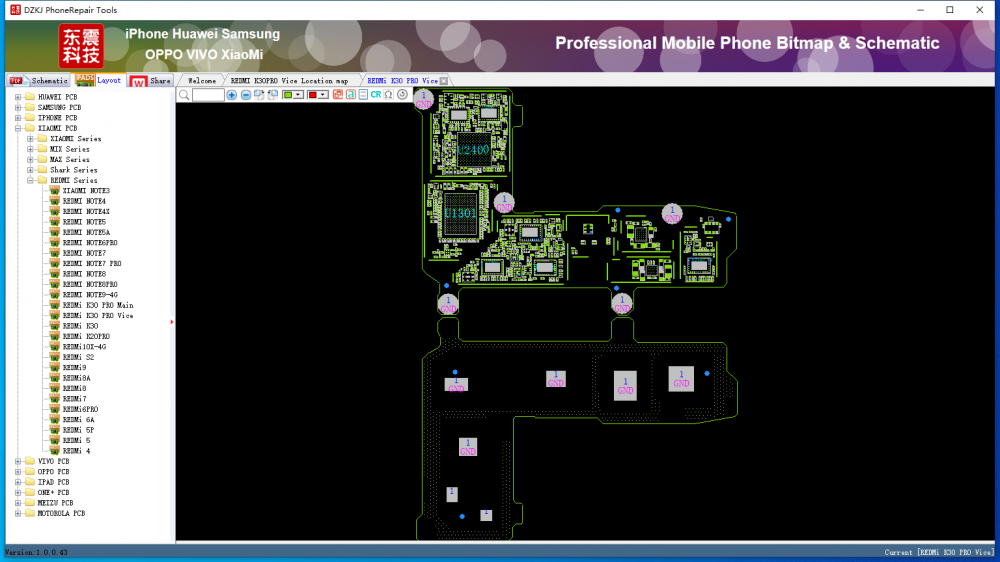Open the red color dropdown

pyautogui.click(x=323, y=95)
